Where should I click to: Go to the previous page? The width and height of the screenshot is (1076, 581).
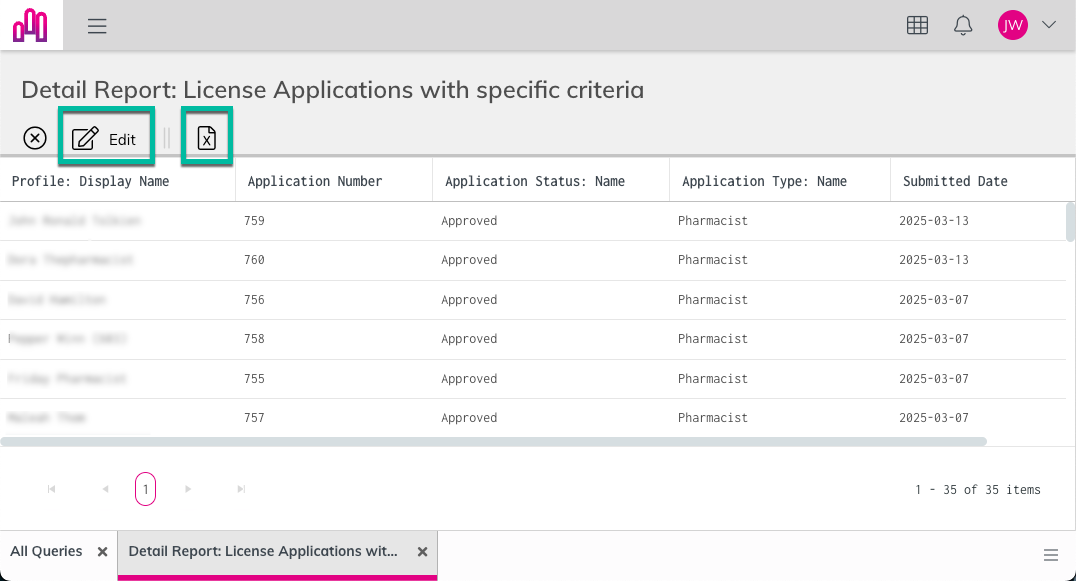pos(105,489)
